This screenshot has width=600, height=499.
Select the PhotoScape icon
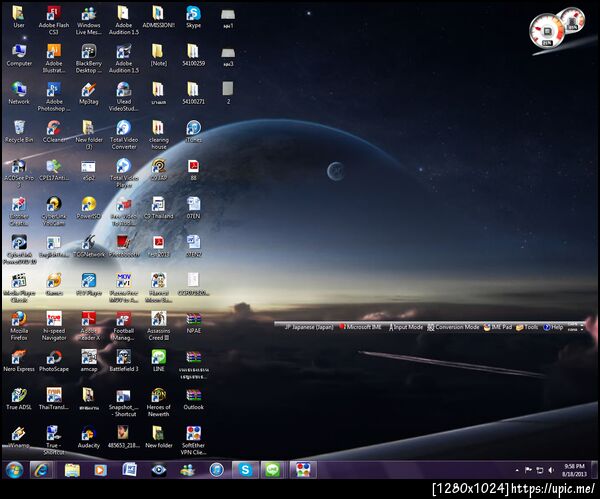click(x=54, y=360)
